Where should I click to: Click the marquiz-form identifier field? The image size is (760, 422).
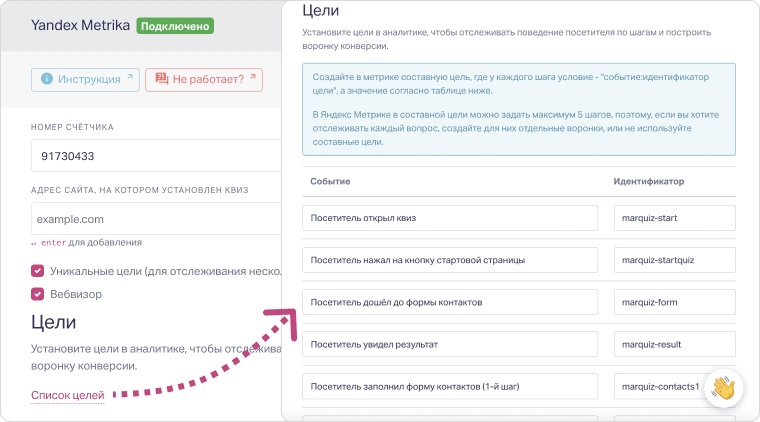[674, 302]
